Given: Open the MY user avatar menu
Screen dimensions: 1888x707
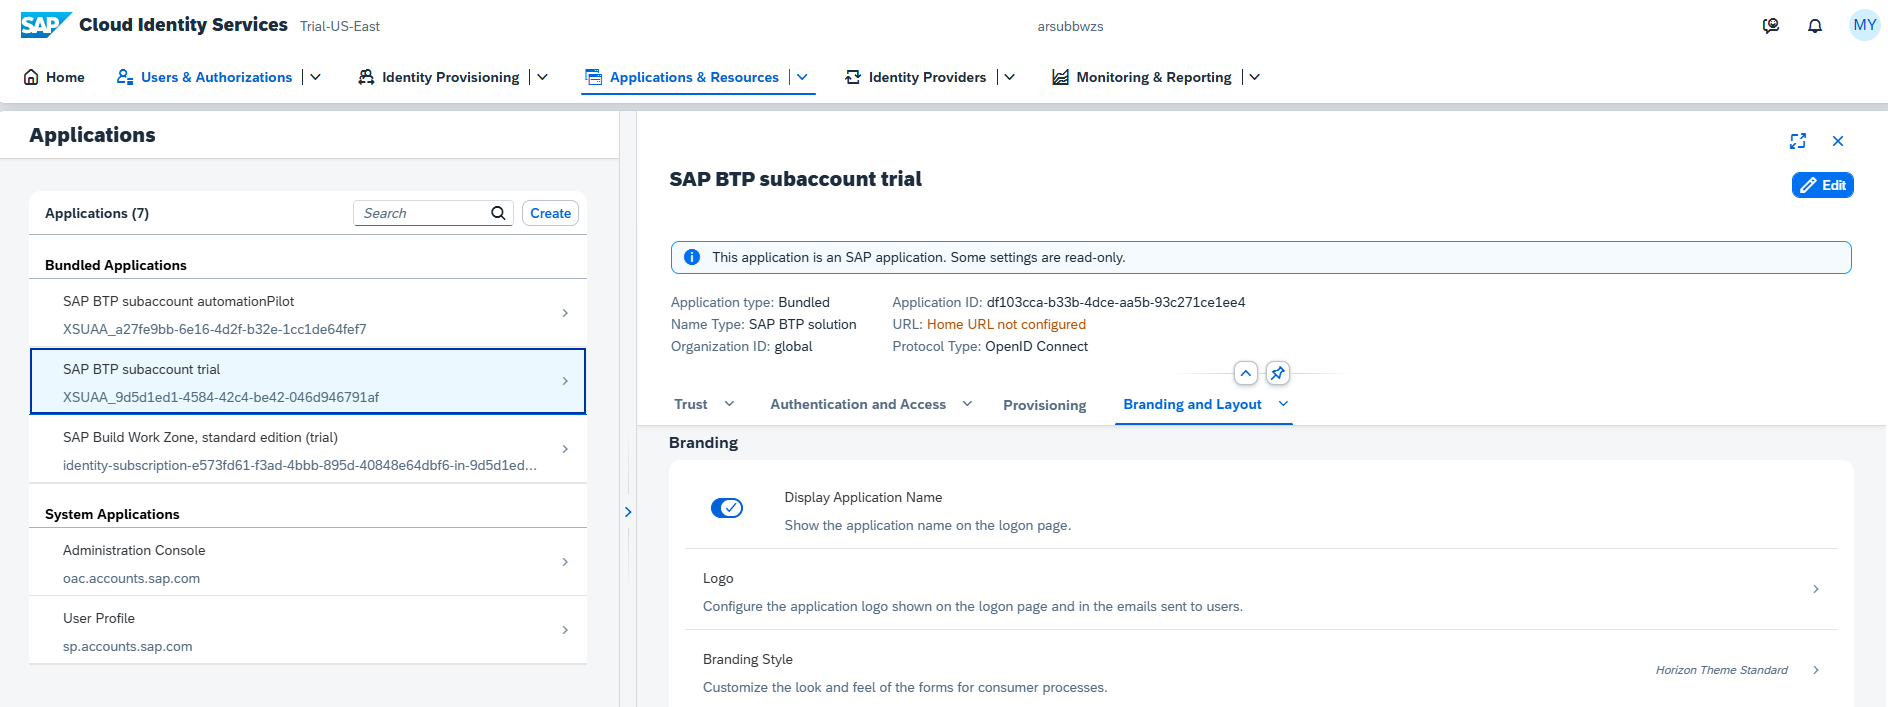Looking at the screenshot, I should [1864, 26].
